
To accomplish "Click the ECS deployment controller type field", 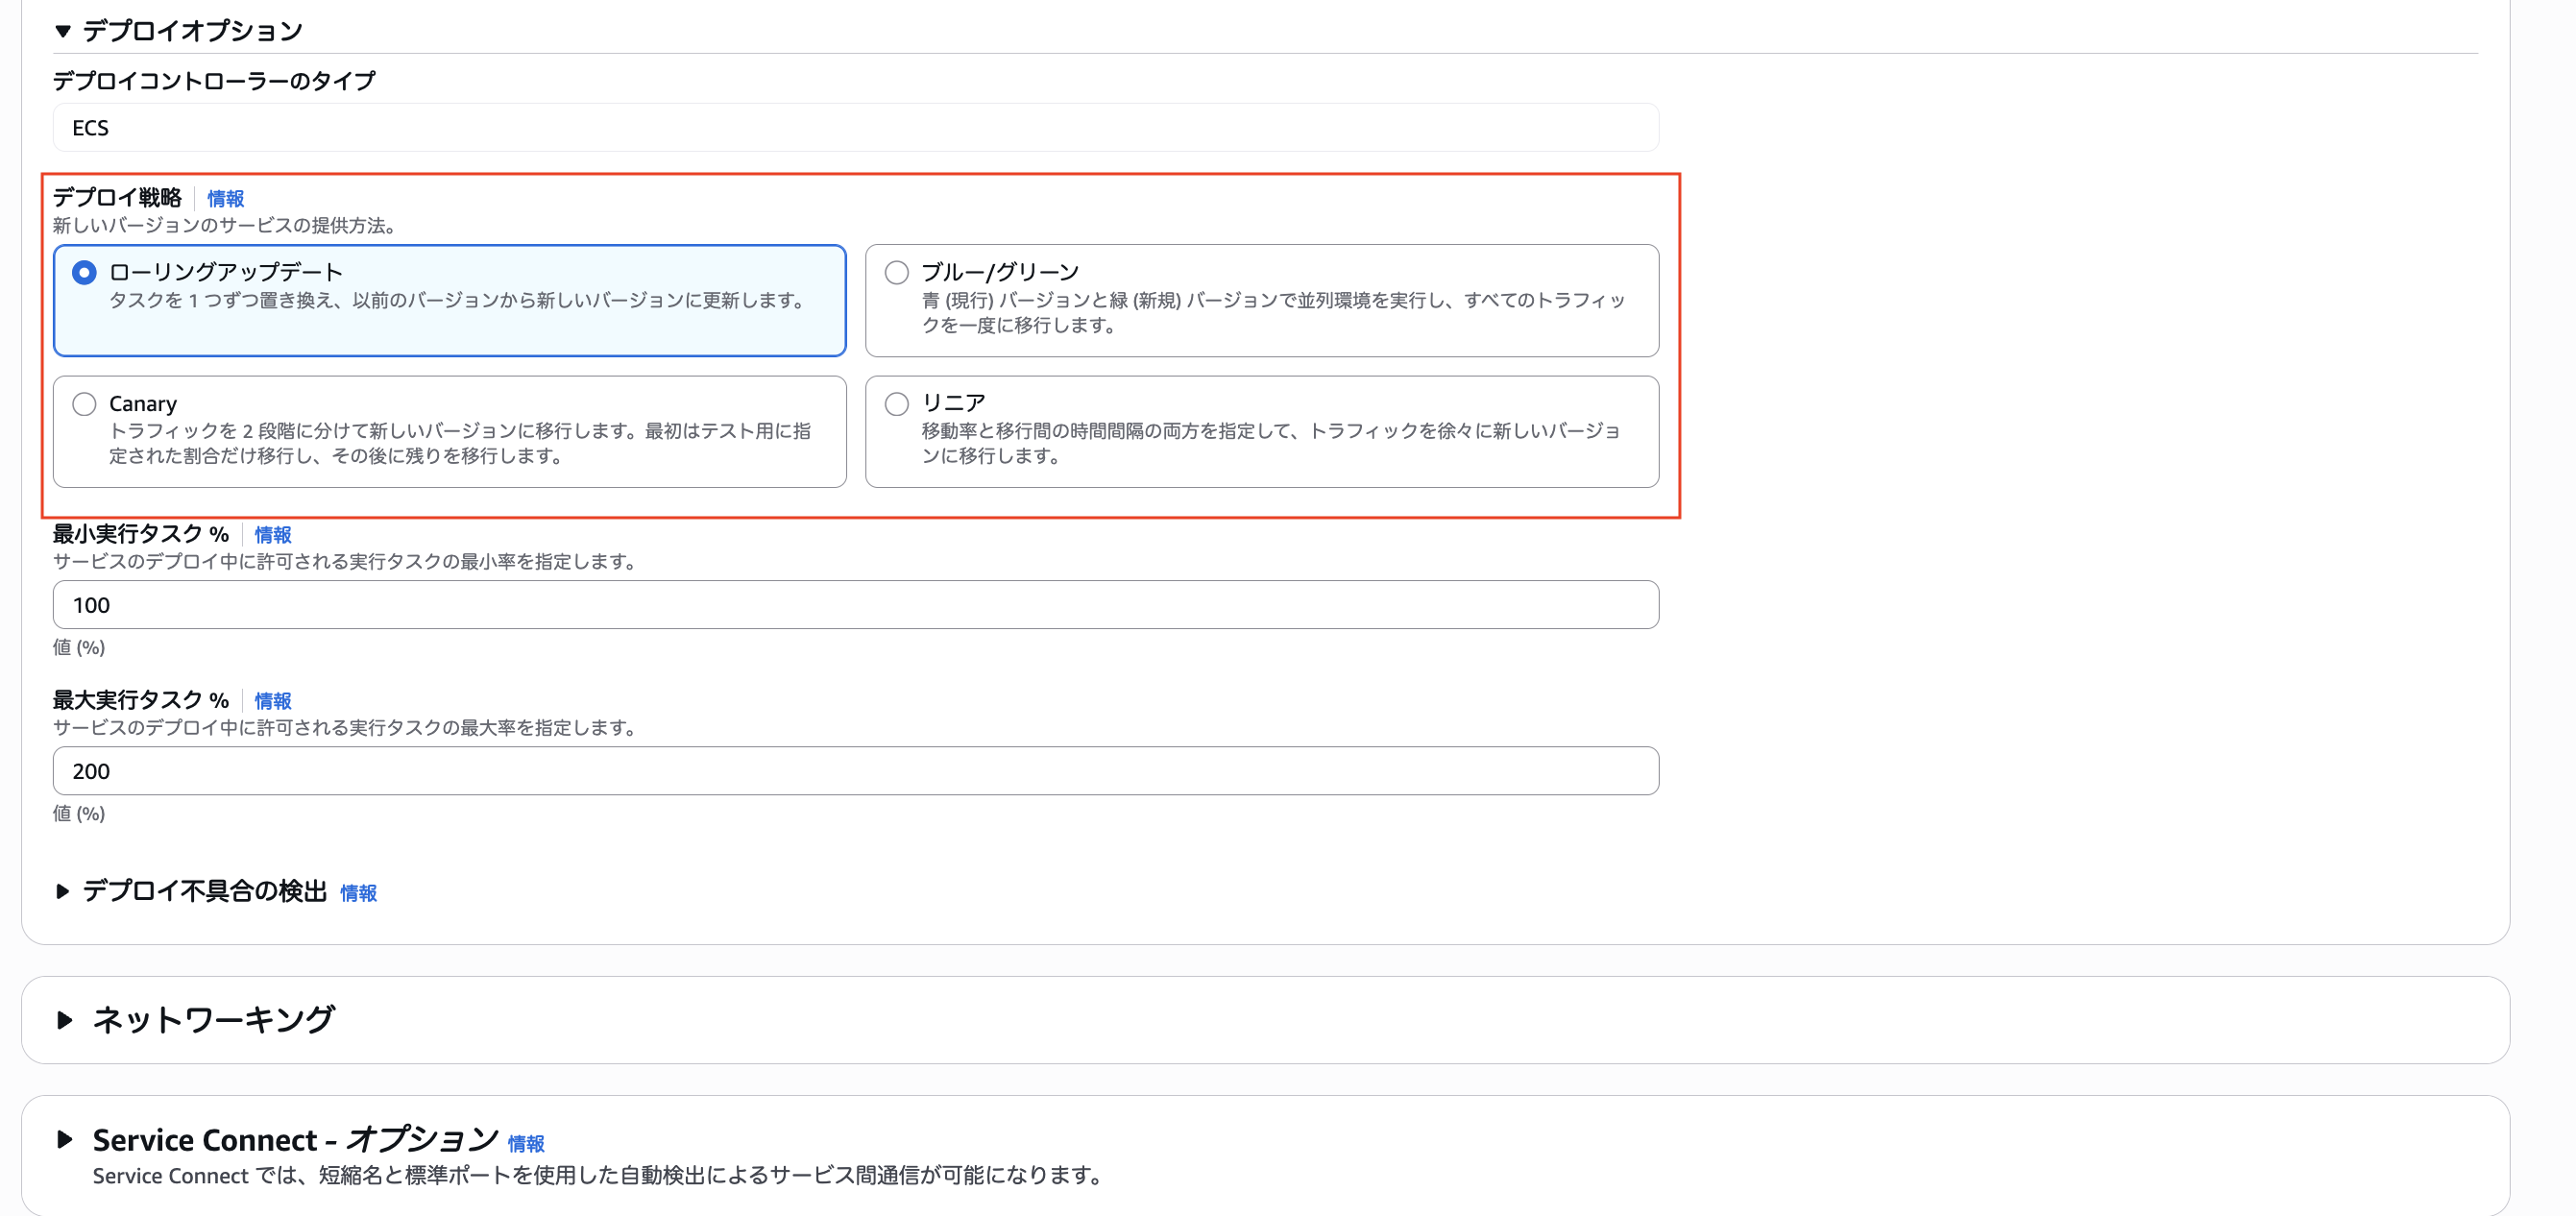I will 855,127.
